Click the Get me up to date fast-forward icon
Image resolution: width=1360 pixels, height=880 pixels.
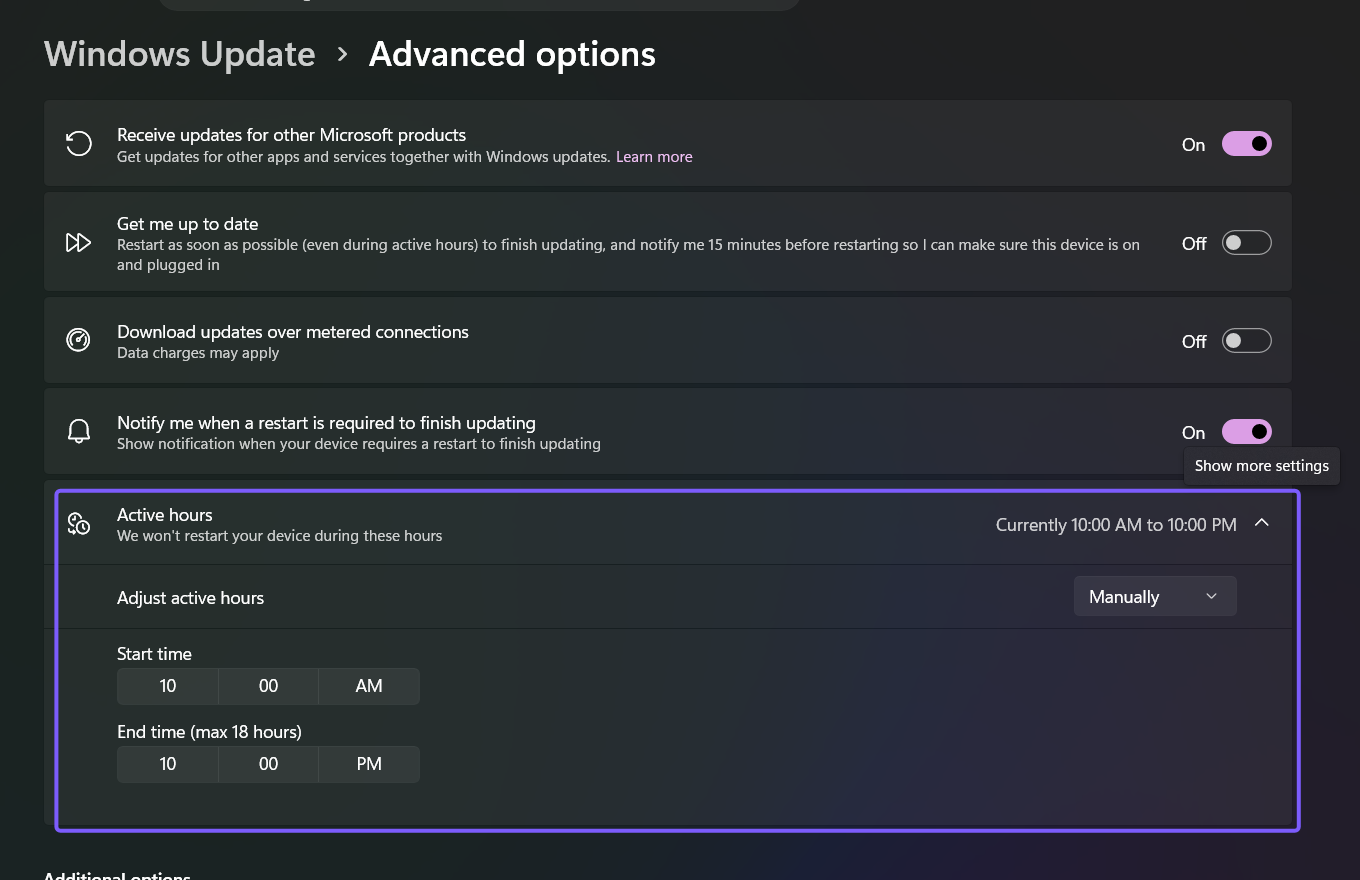click(x=79, y=243)
